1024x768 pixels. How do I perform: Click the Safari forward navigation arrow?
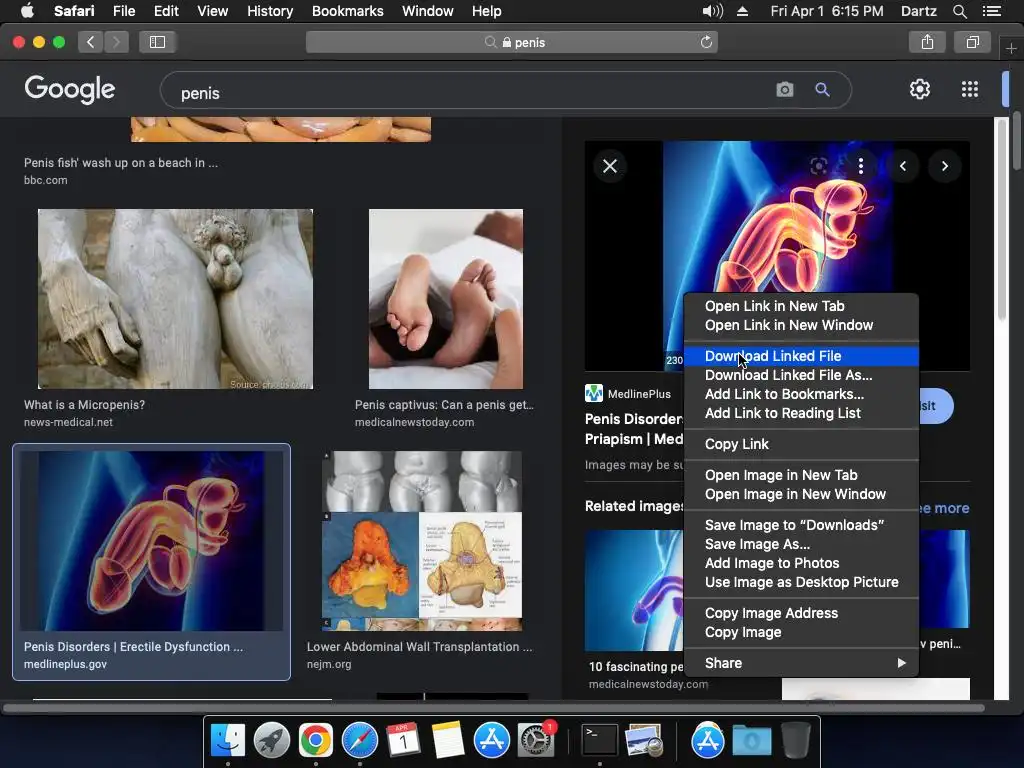(116, 42)
